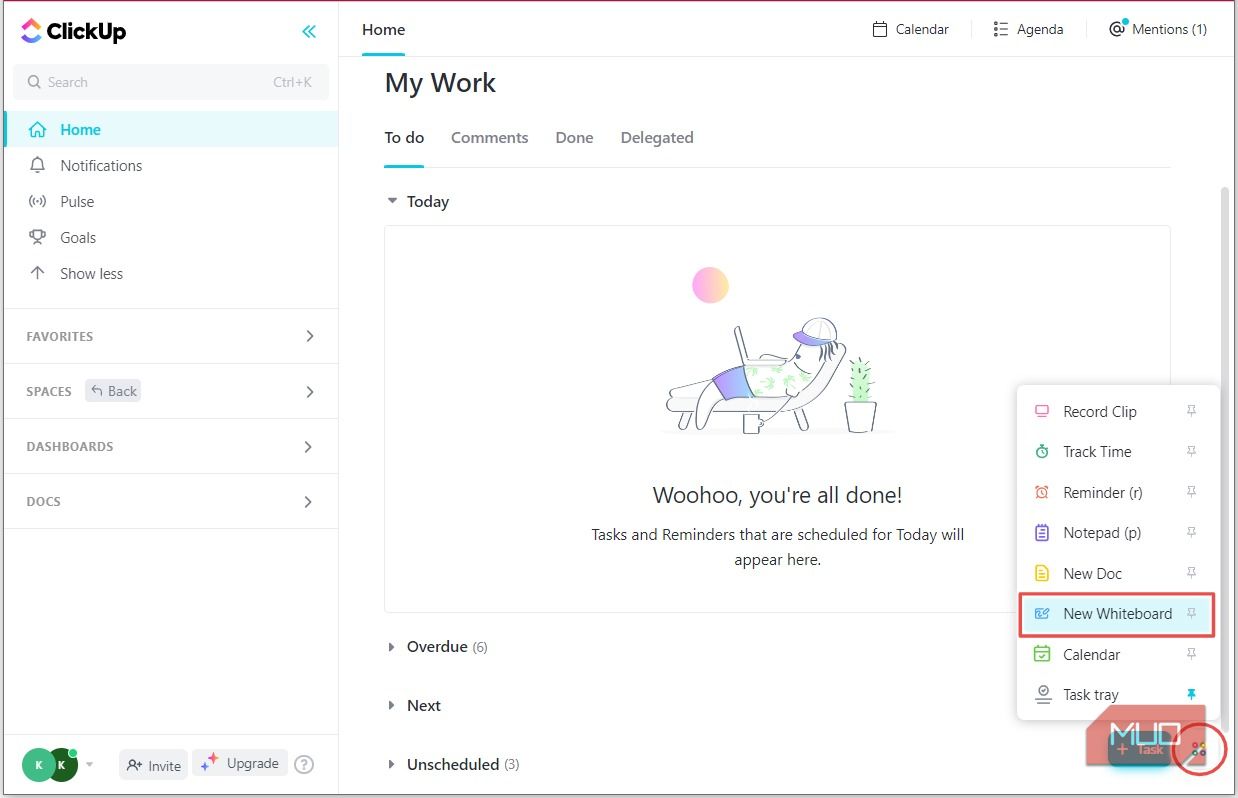This screenshot has width=1238, height=798.
Task: Switch to the Done tab
Action: coord(574,138)
